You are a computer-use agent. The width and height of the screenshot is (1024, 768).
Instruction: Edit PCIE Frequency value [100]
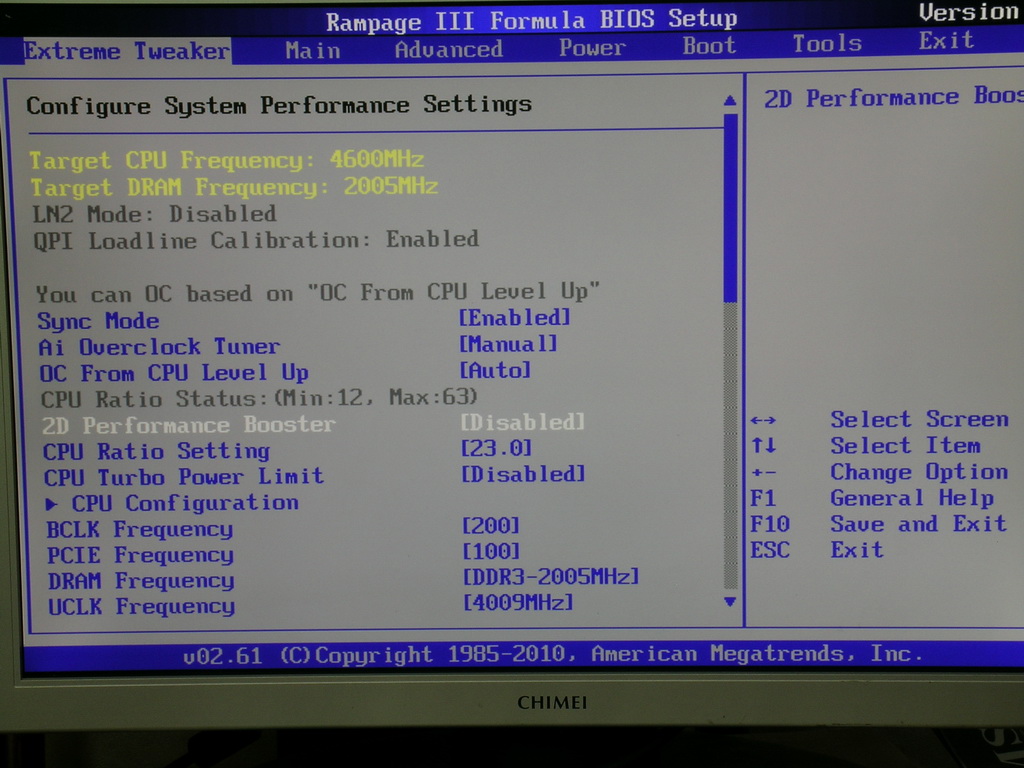click(491, 552)
